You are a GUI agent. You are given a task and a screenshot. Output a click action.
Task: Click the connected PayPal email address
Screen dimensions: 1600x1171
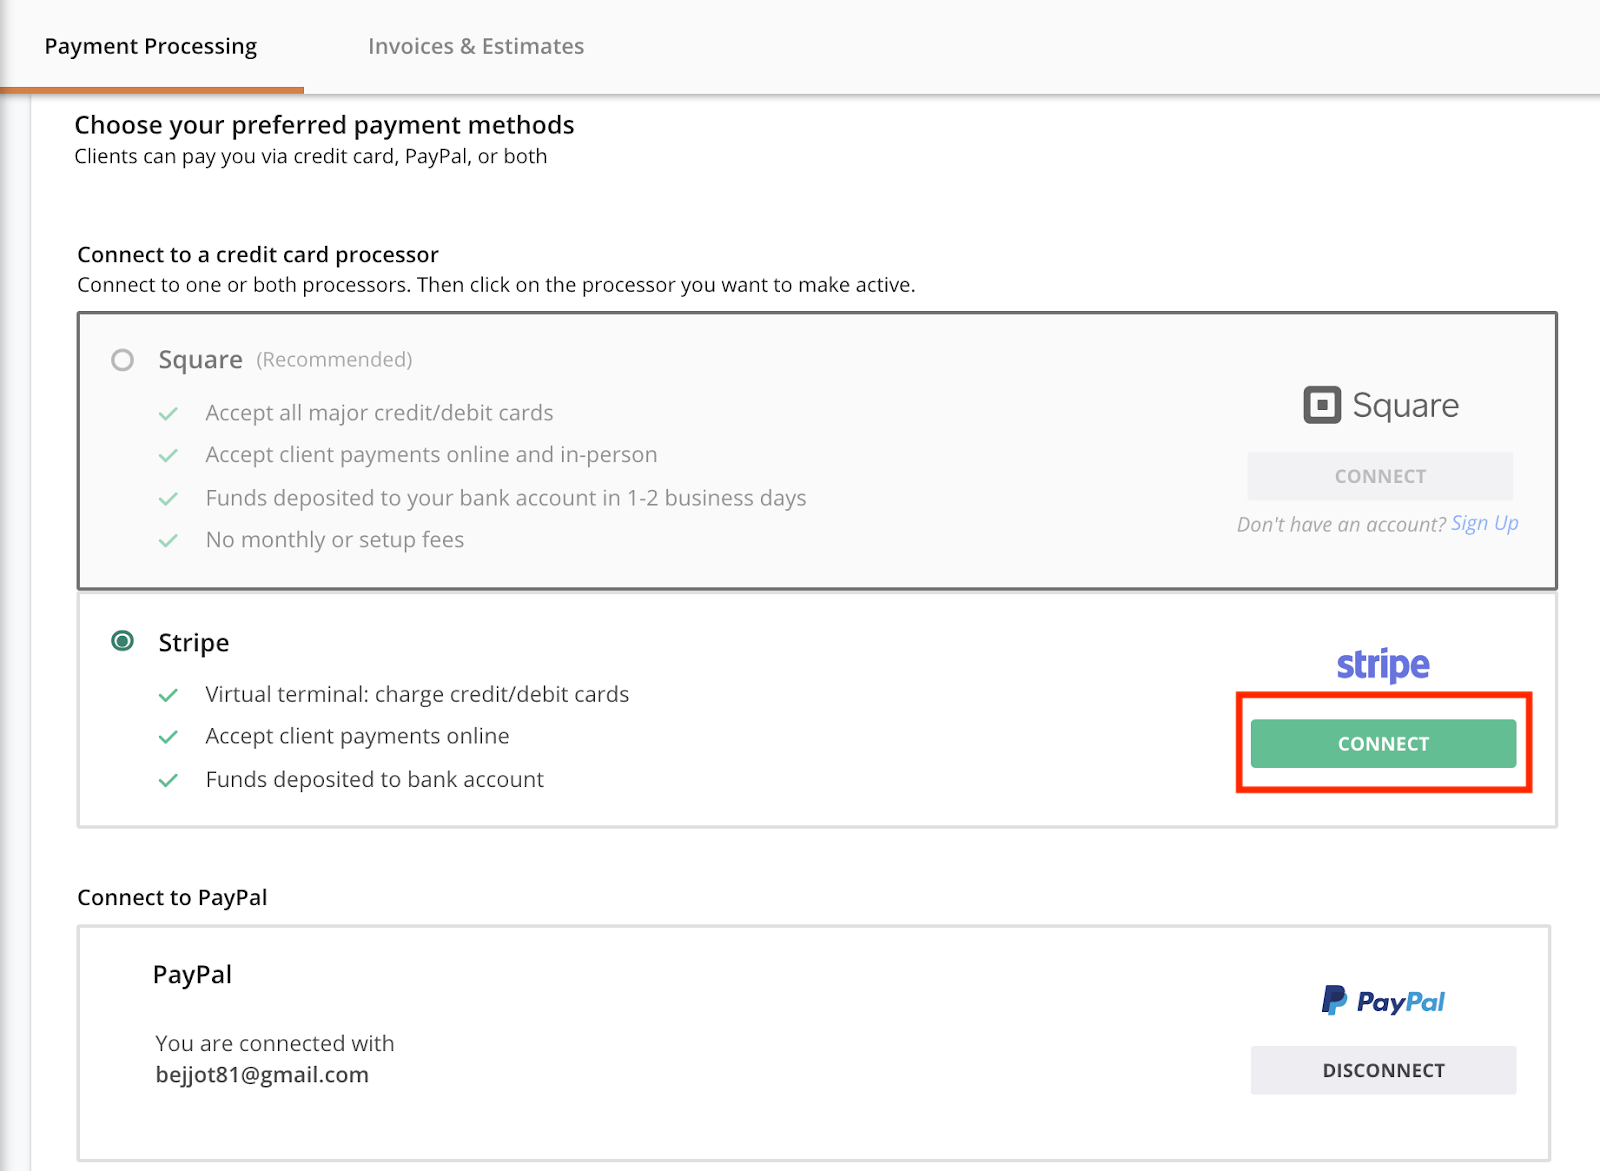point(262,1075)
